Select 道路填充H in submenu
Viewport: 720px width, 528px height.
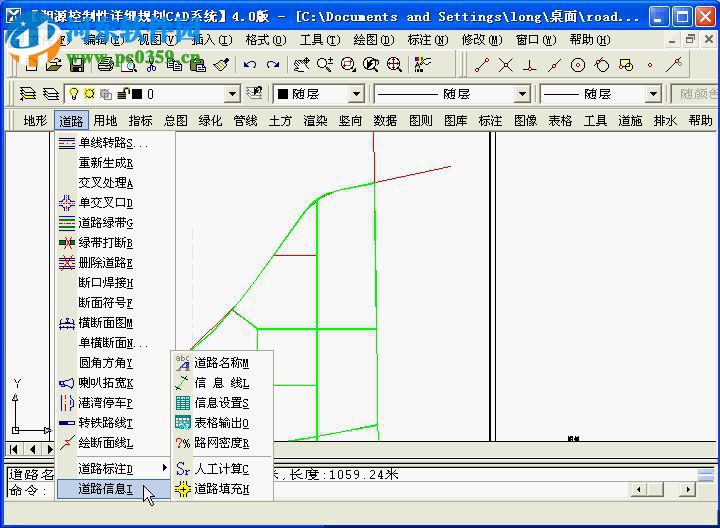(x=222, y=489)
